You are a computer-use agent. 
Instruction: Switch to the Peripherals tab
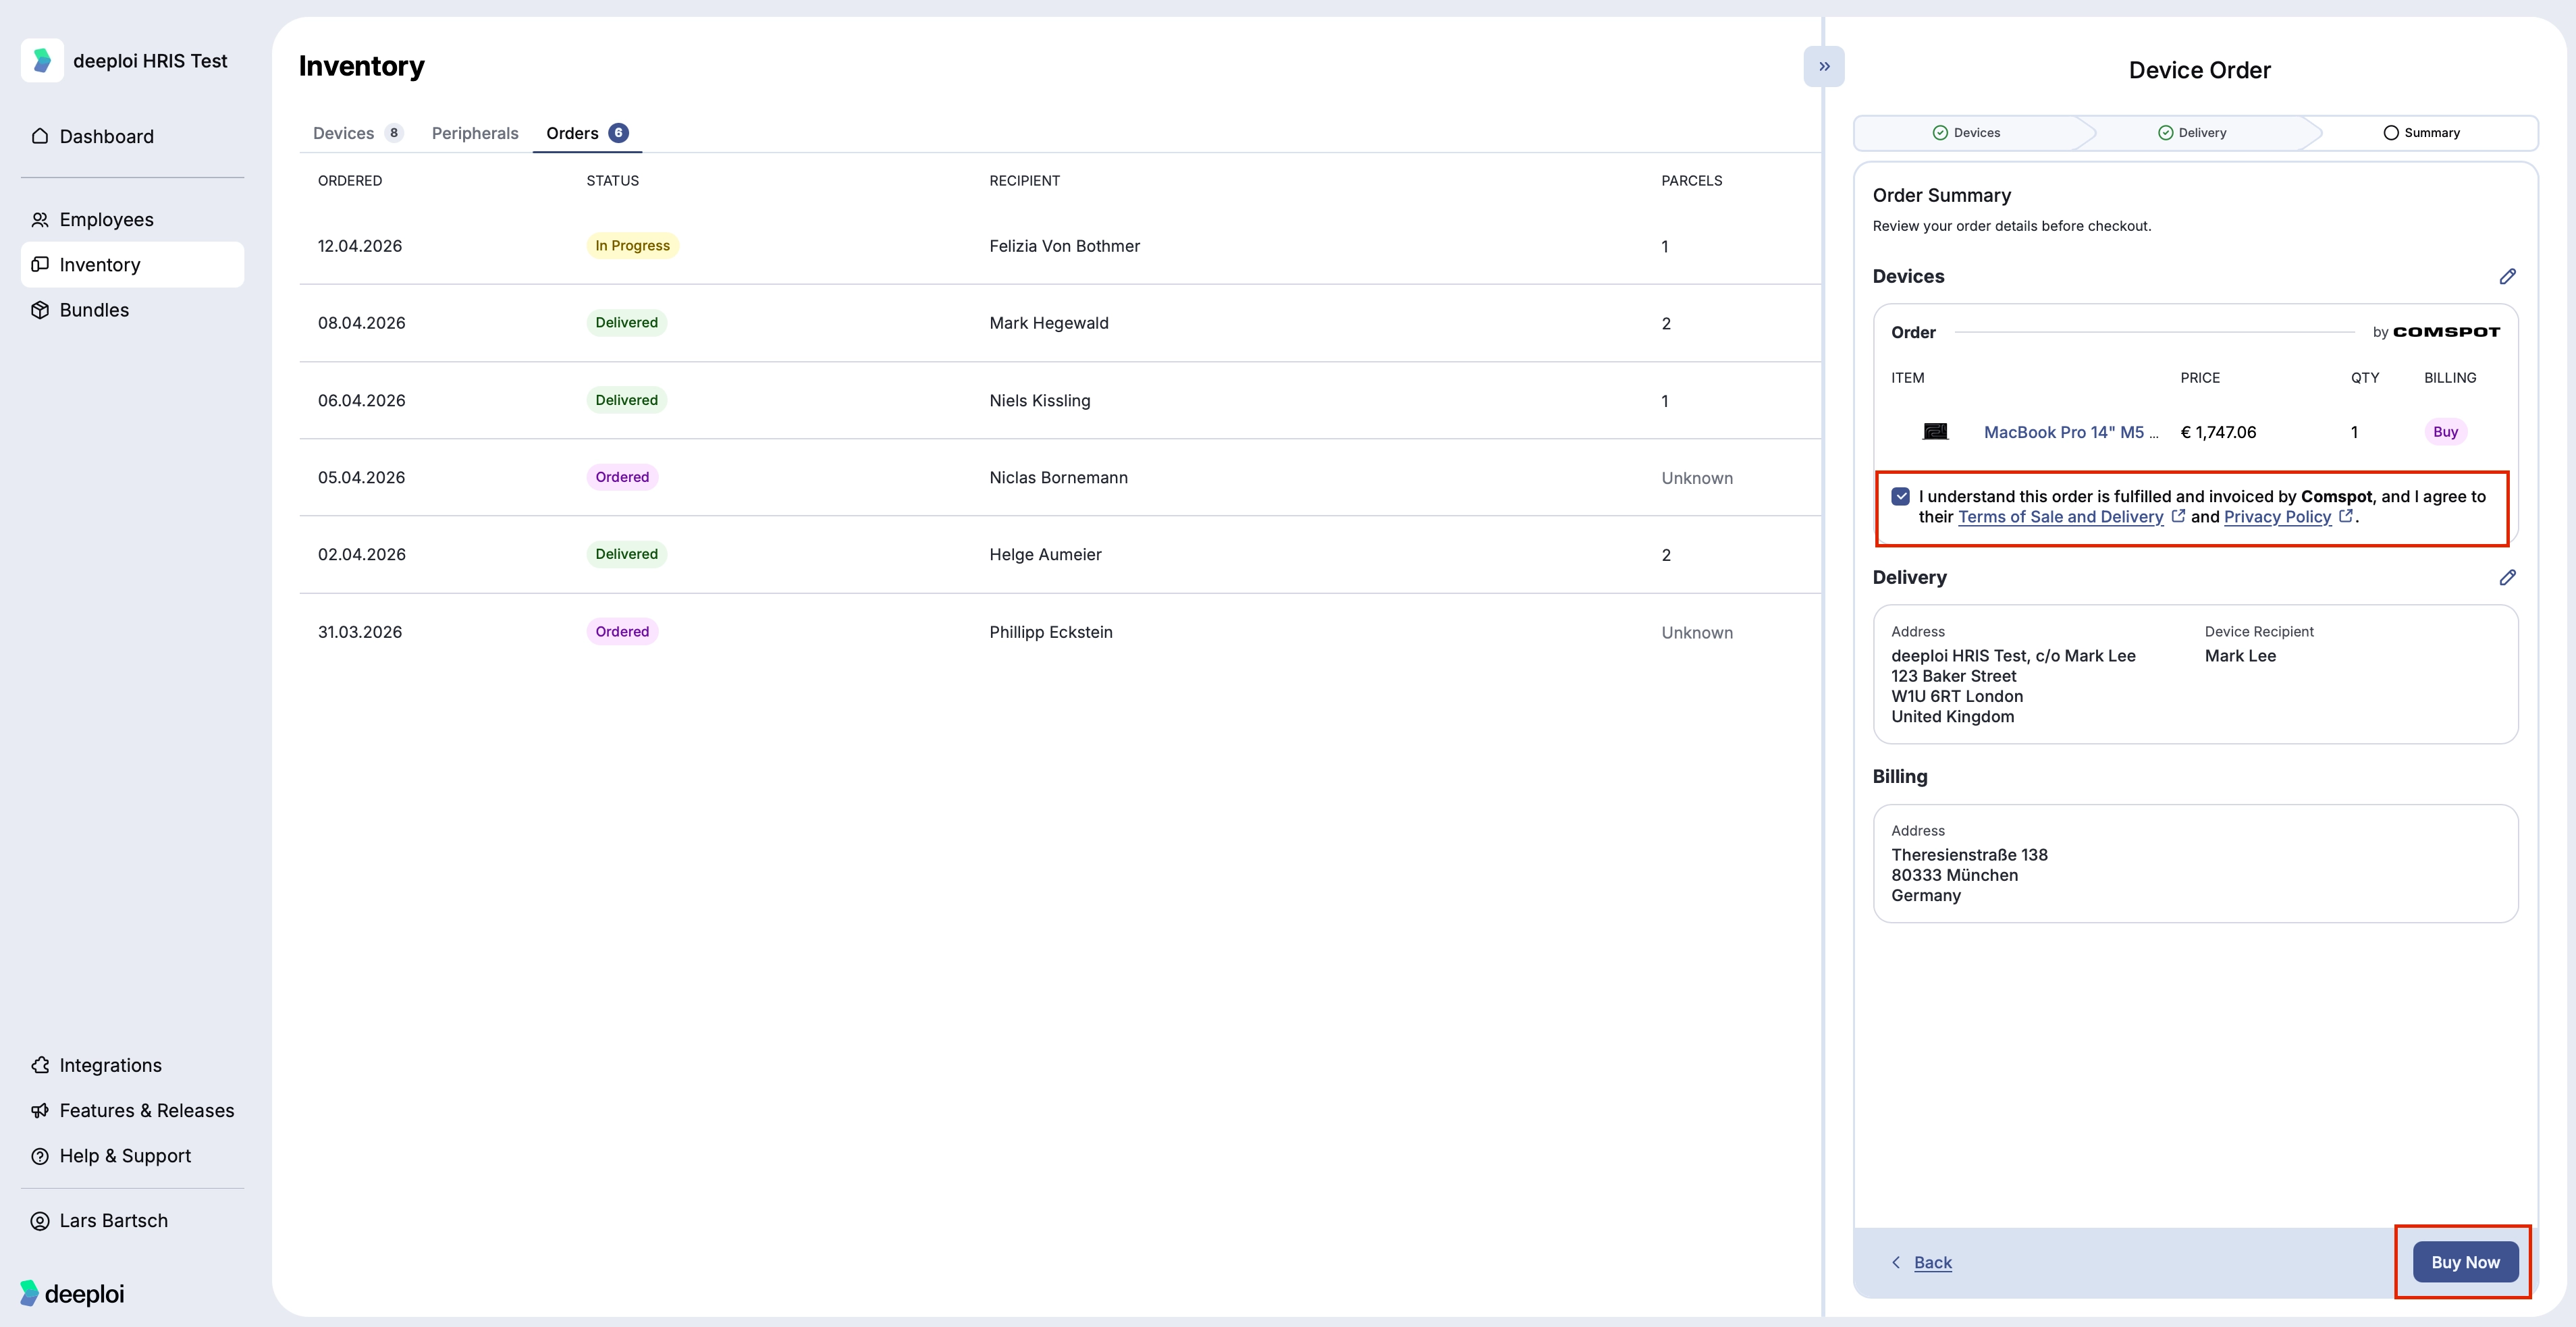(475, 133)
